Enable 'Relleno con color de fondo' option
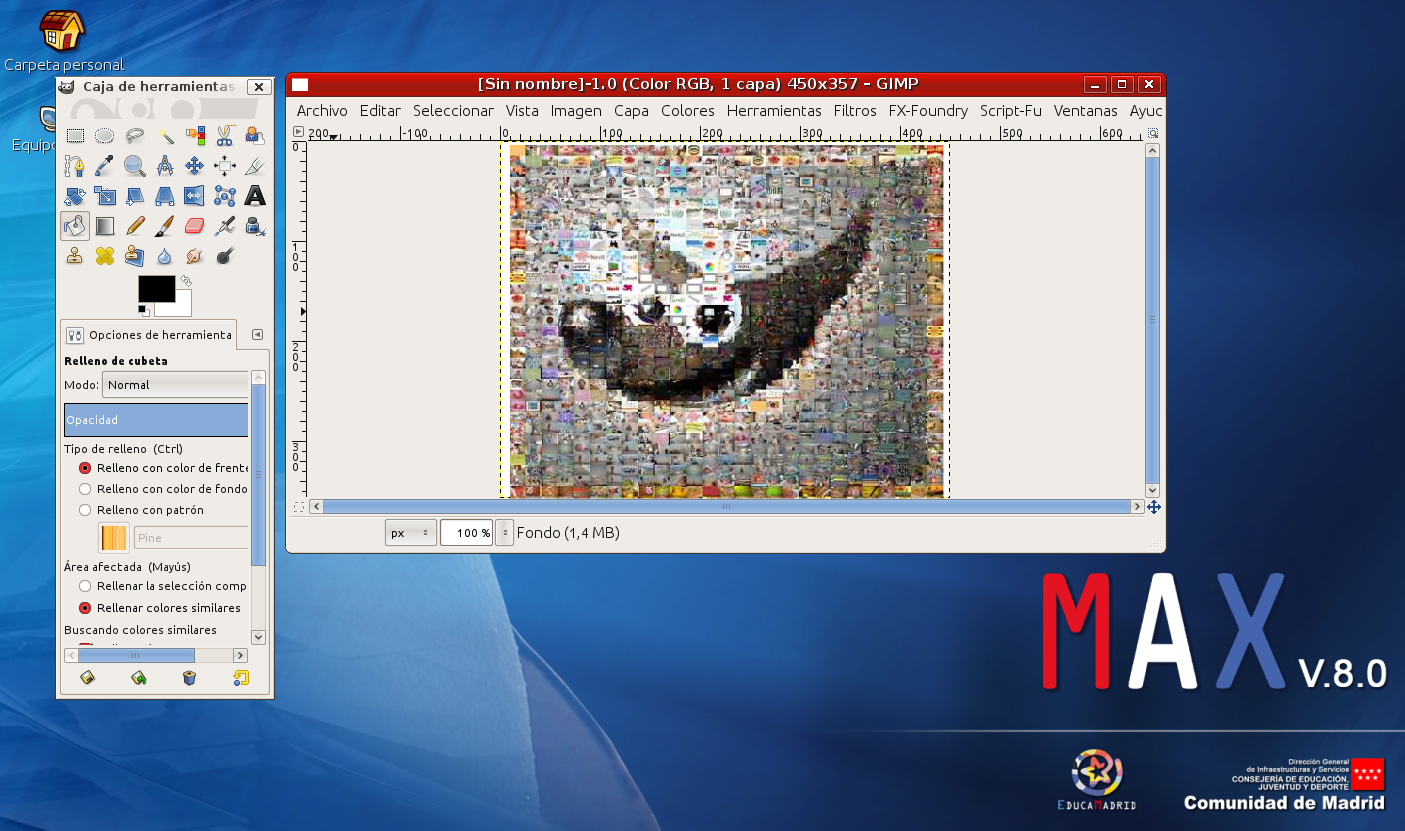Viewport: 1405px width, 831px height. 85,489
